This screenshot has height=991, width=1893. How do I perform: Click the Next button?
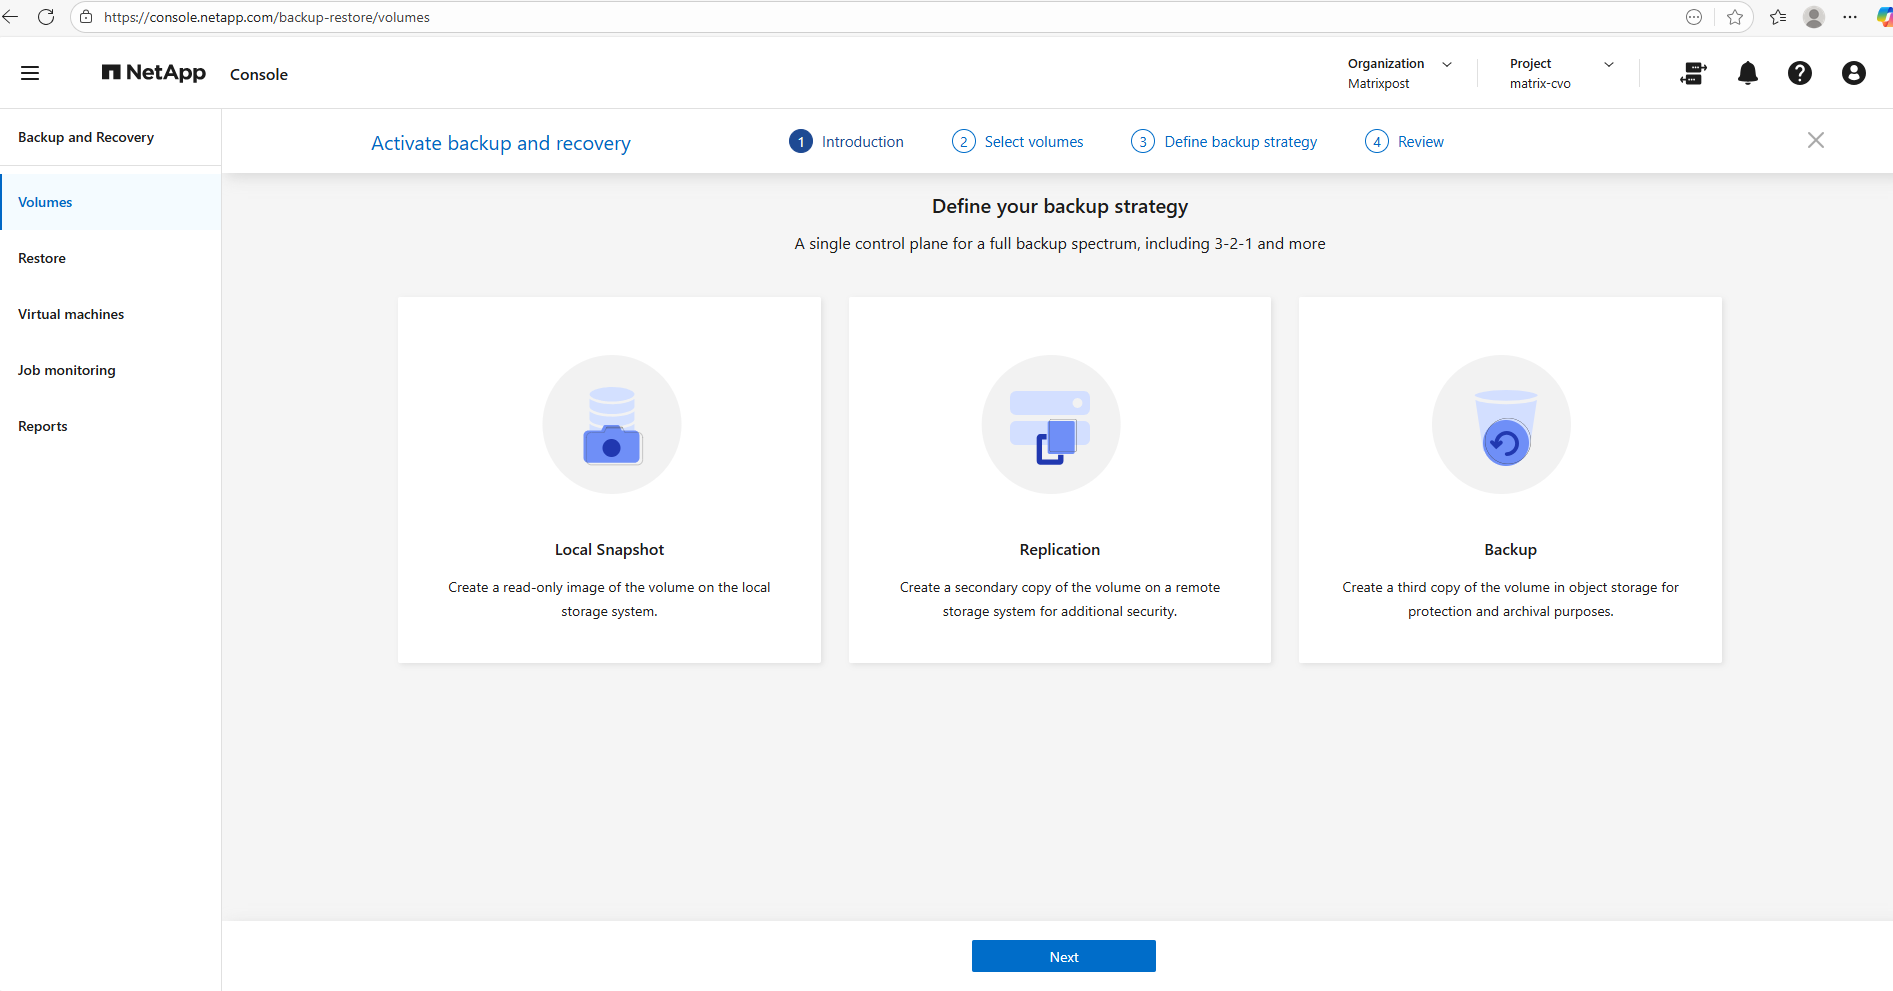click(1063, 956)
